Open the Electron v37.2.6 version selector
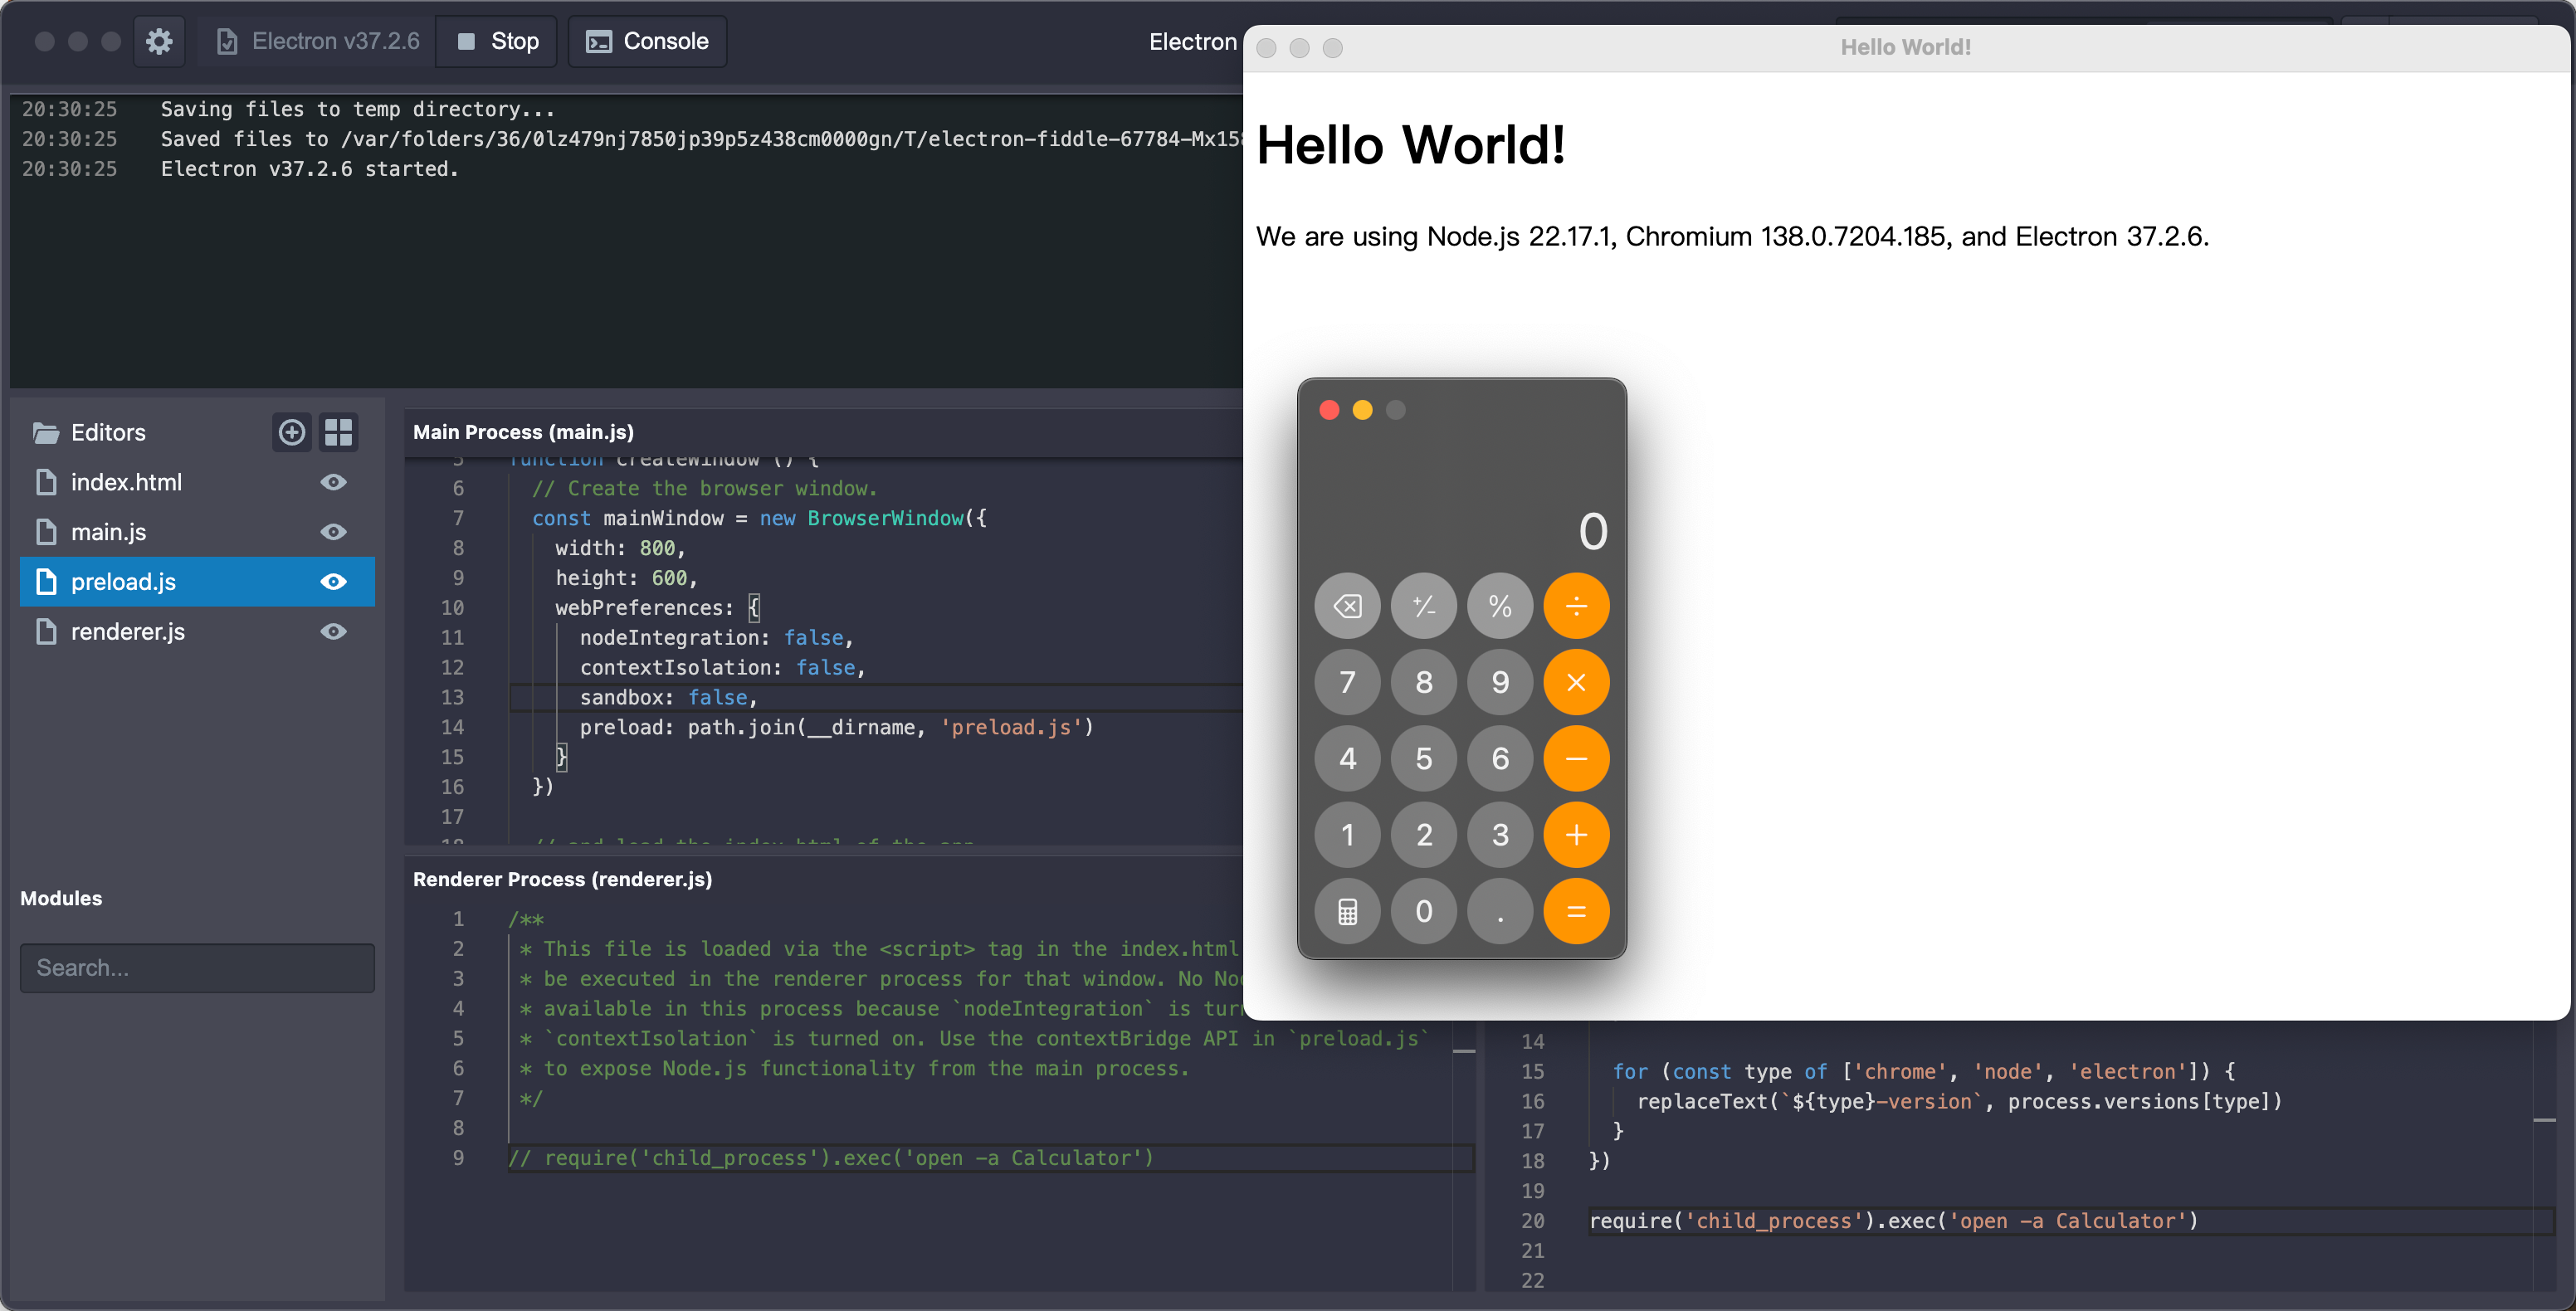 pos(317,41)
